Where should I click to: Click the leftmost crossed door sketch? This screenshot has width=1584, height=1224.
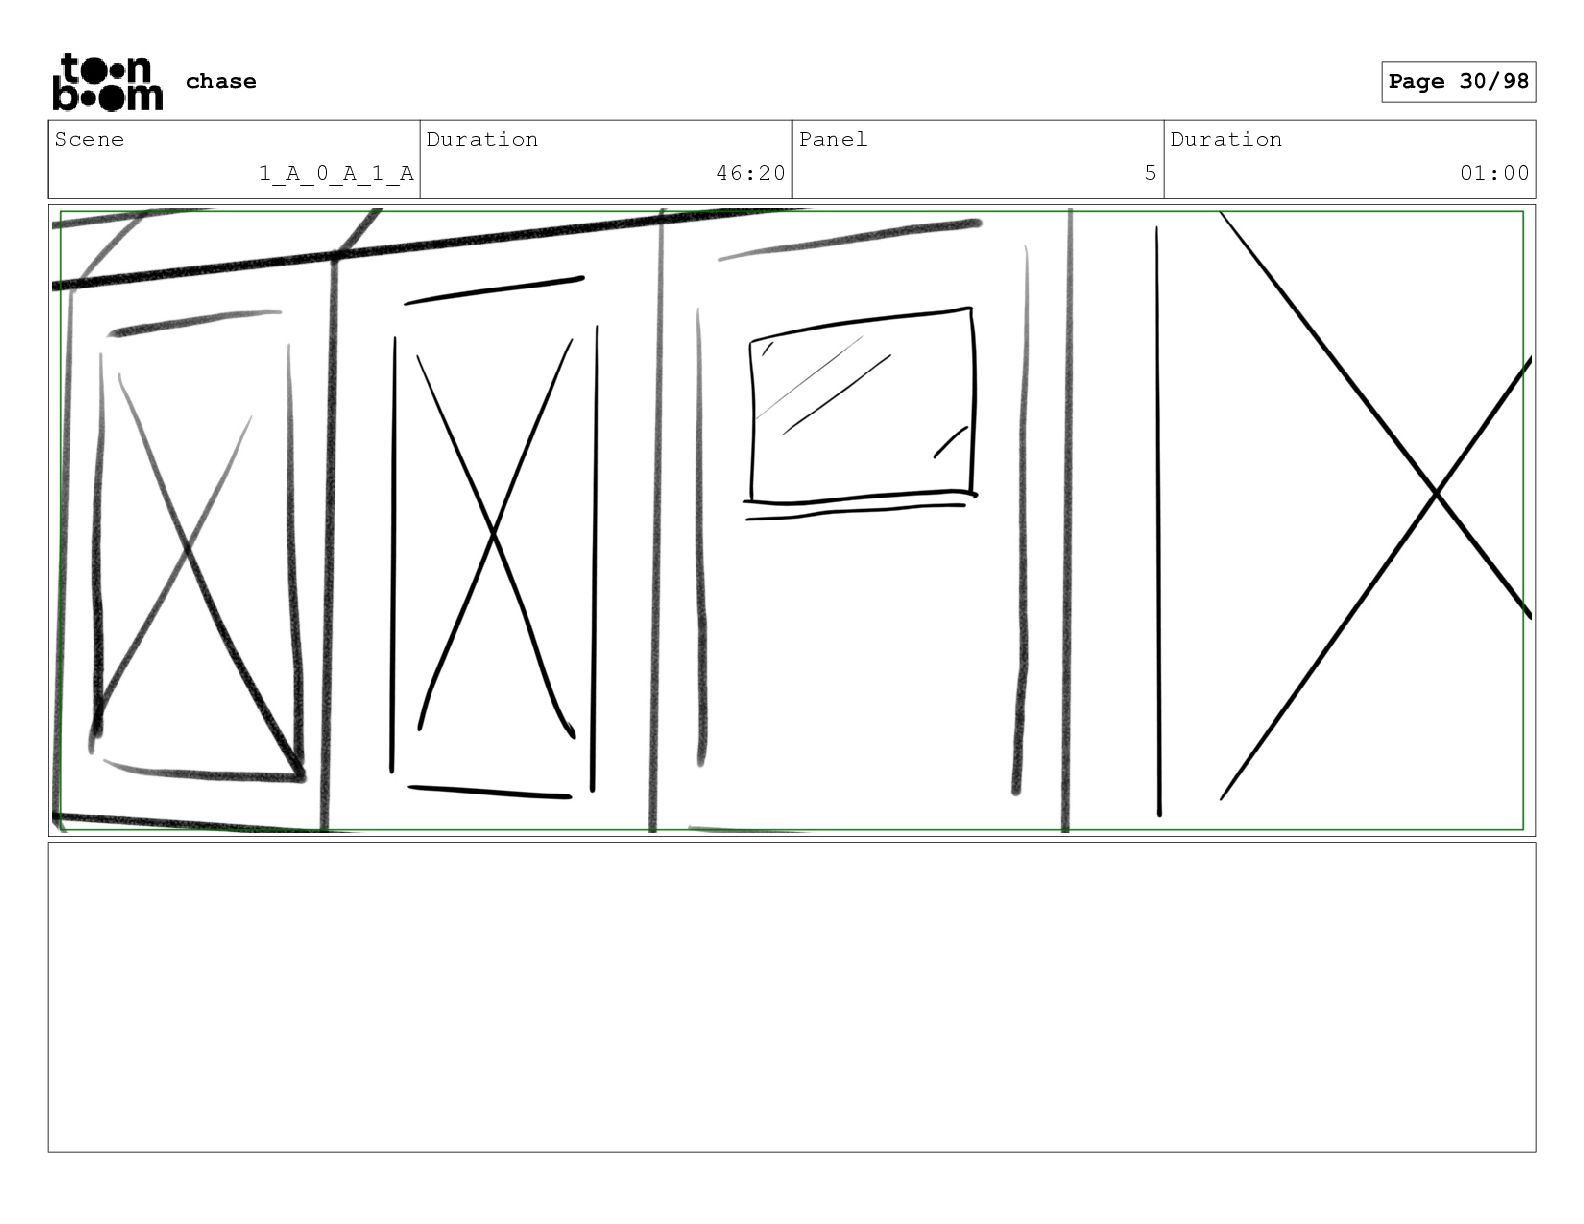pos(195,547)
